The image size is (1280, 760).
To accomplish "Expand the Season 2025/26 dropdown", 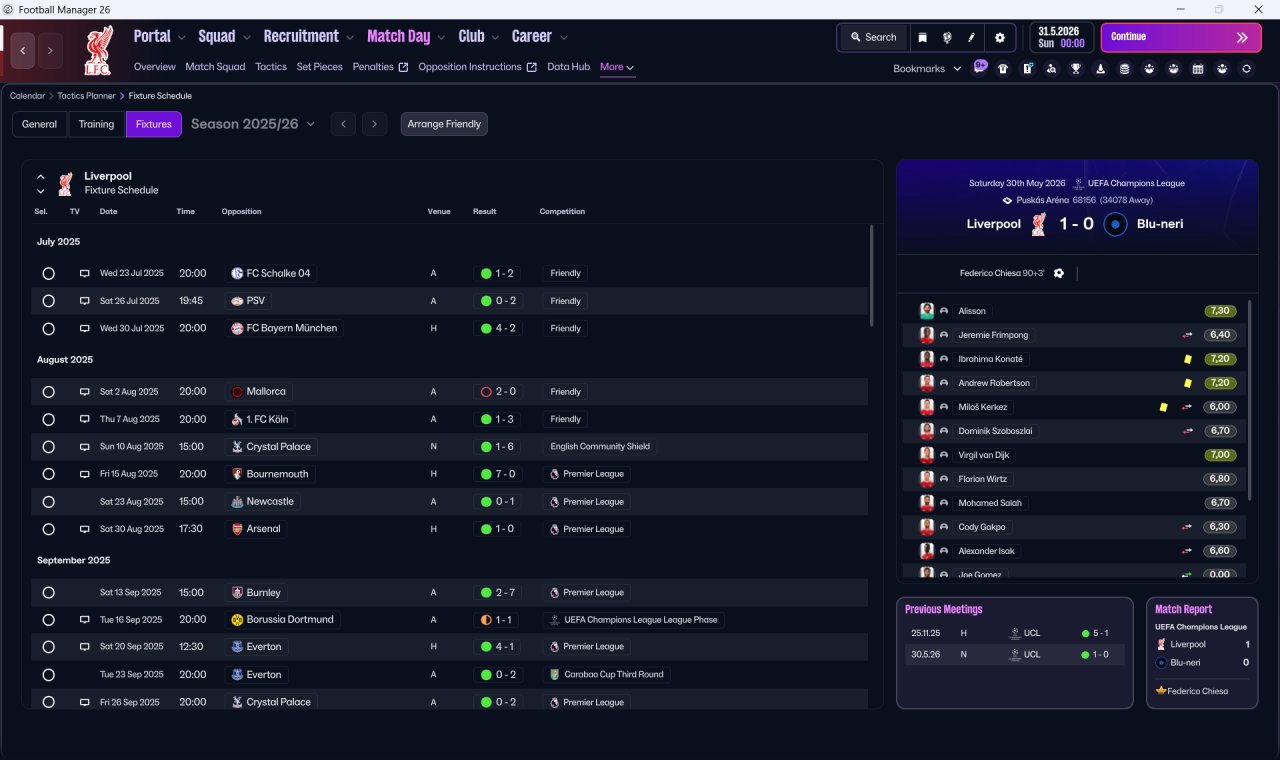I will [x=253, y=124].
